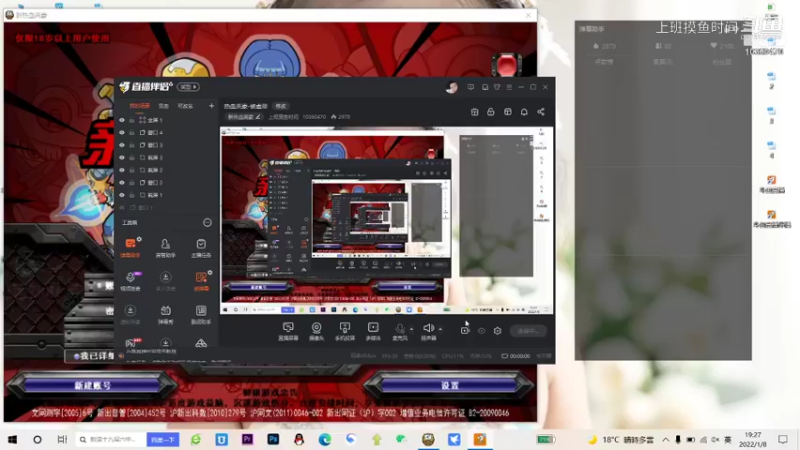800x450 pixels.
Task: Hide the 截屏 3 source with eye icon
Action: (x=122, y=158)
